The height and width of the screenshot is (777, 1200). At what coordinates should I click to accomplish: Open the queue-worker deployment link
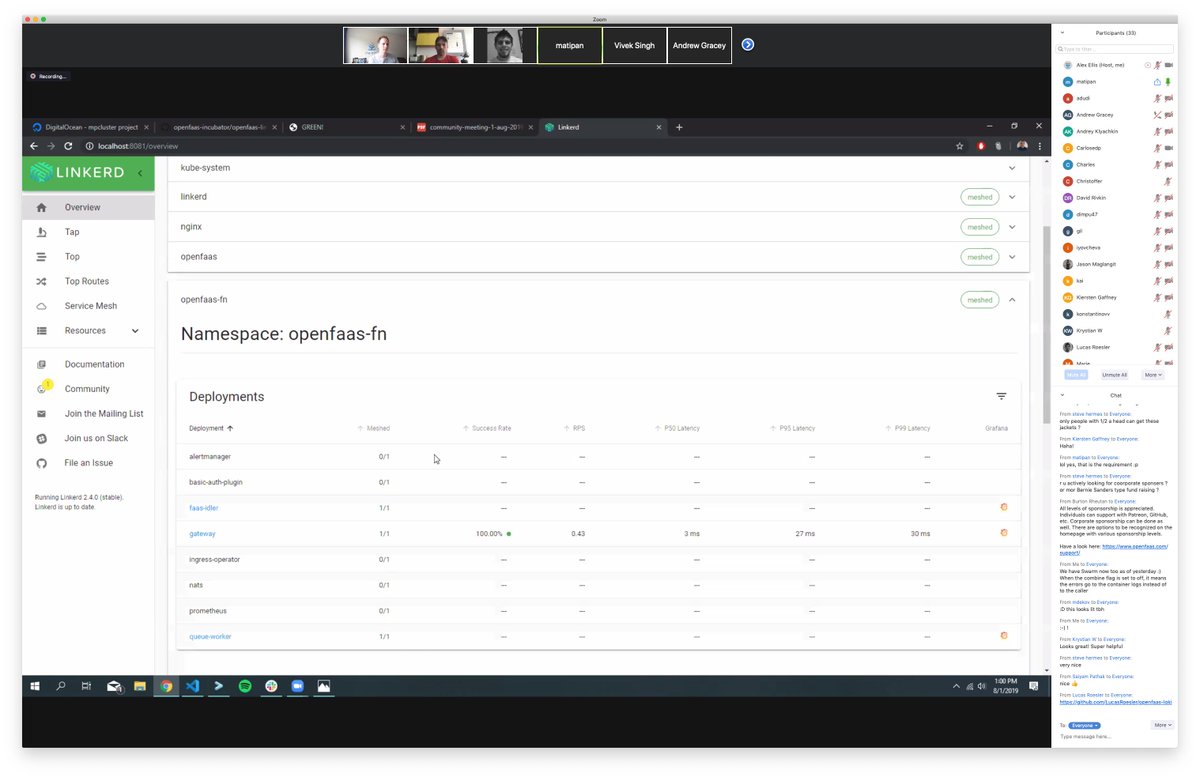pyautogui.click(x=210, y=636)
